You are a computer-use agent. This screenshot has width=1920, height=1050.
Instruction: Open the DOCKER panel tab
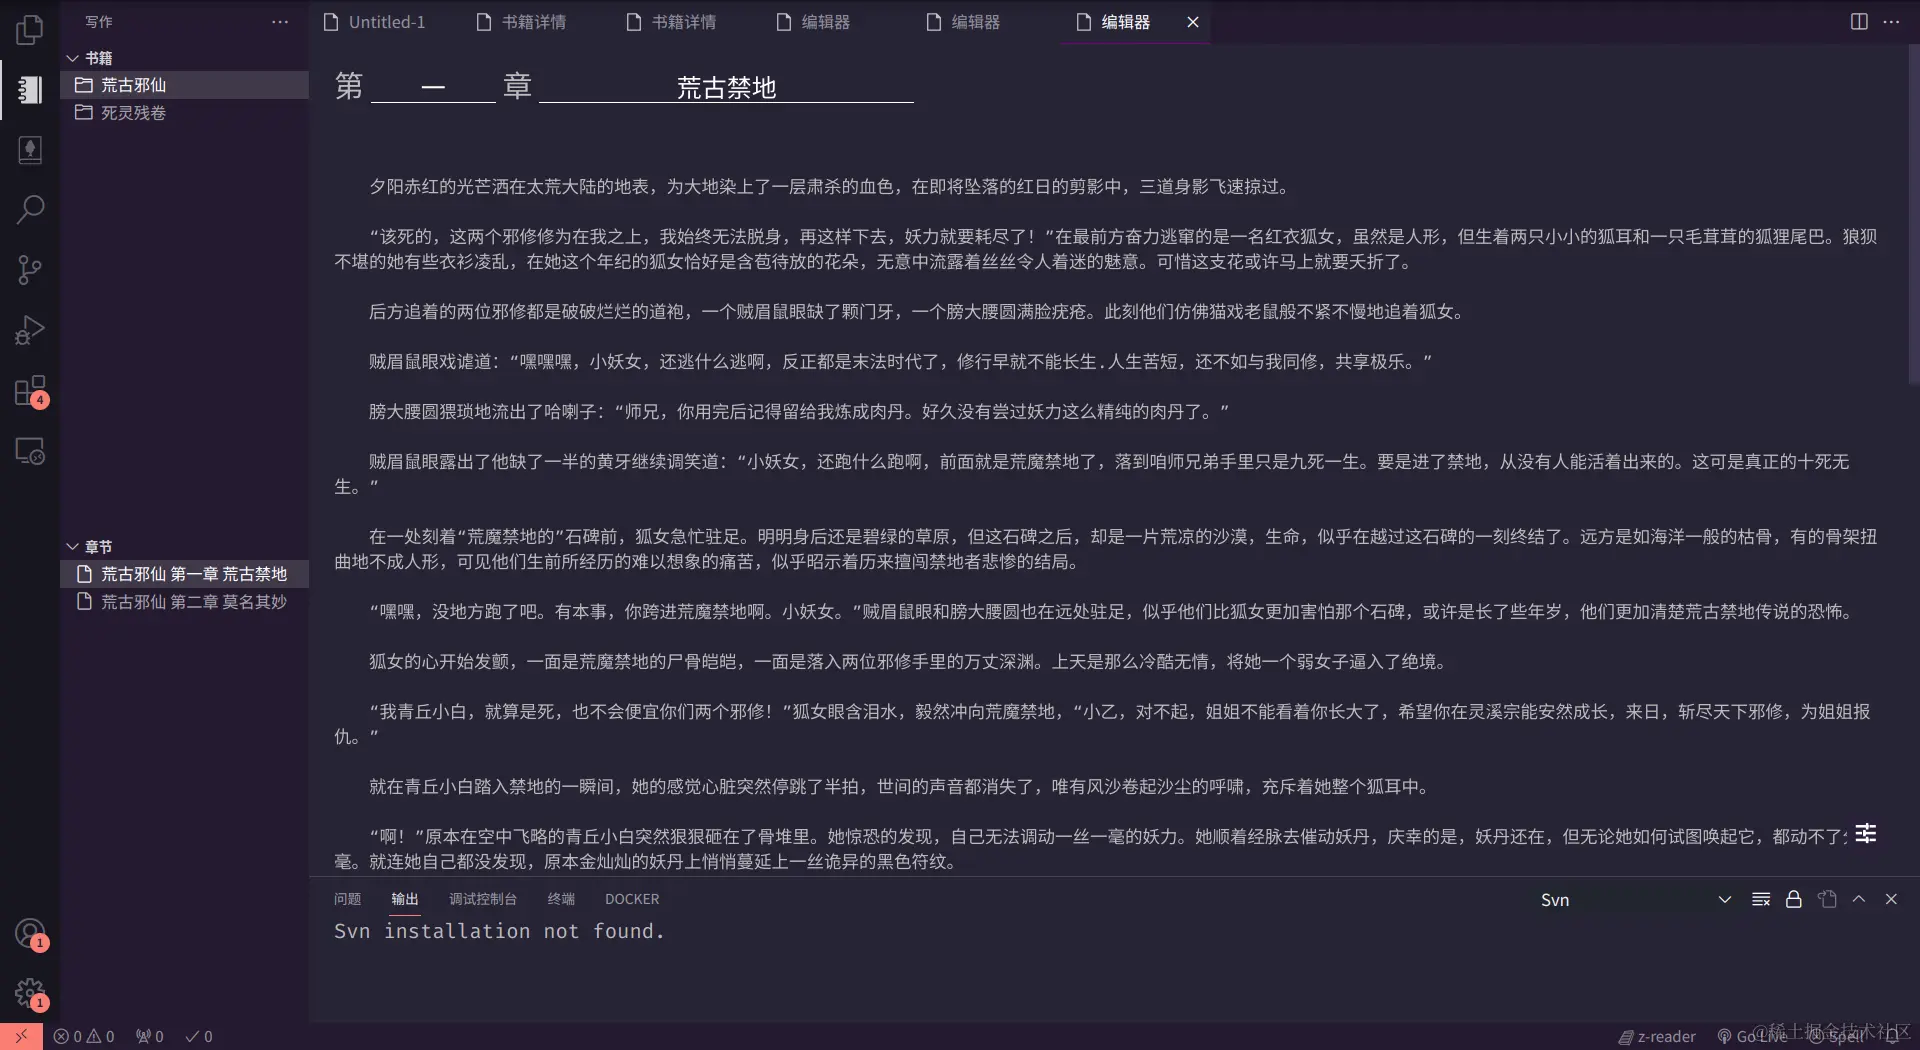coord(632,899)
